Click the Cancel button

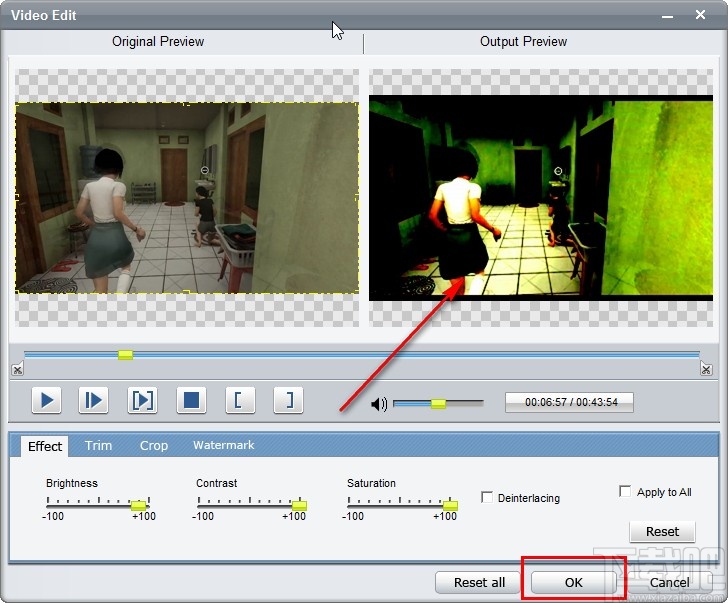669,582
